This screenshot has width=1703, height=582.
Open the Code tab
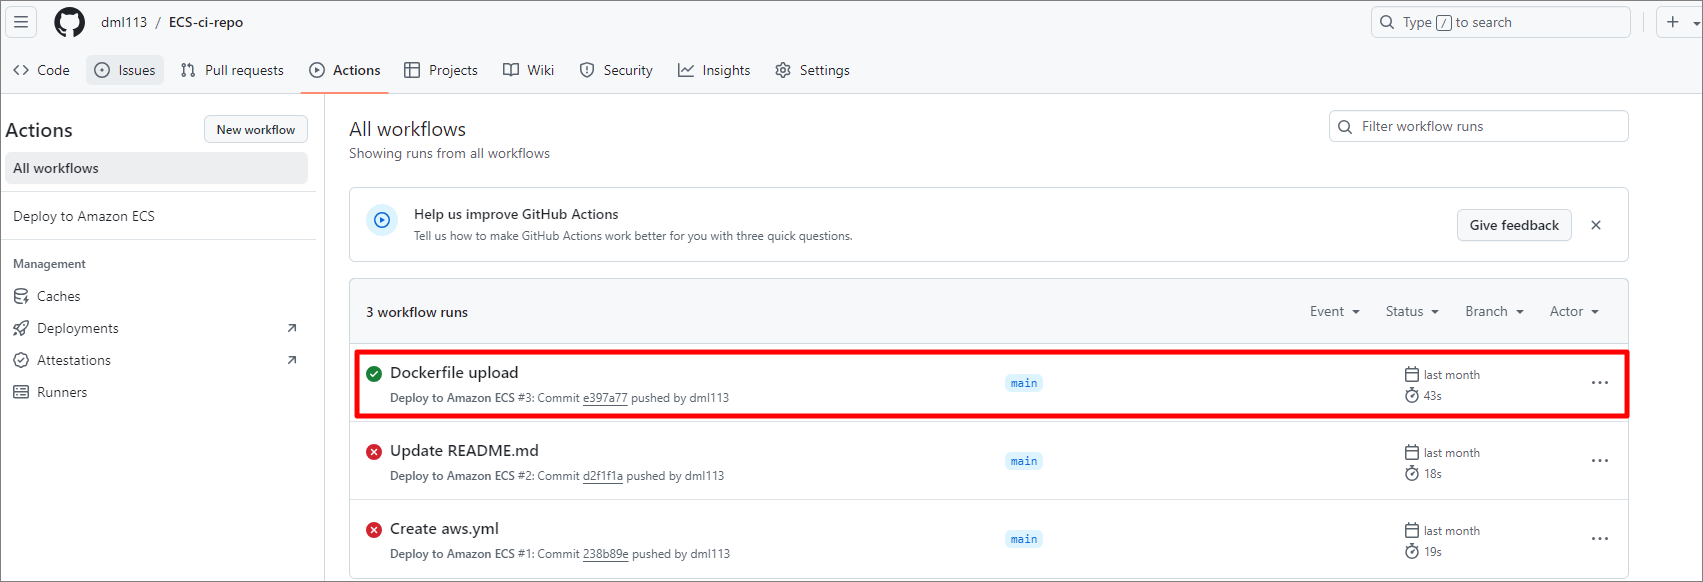tap(41, 70)
